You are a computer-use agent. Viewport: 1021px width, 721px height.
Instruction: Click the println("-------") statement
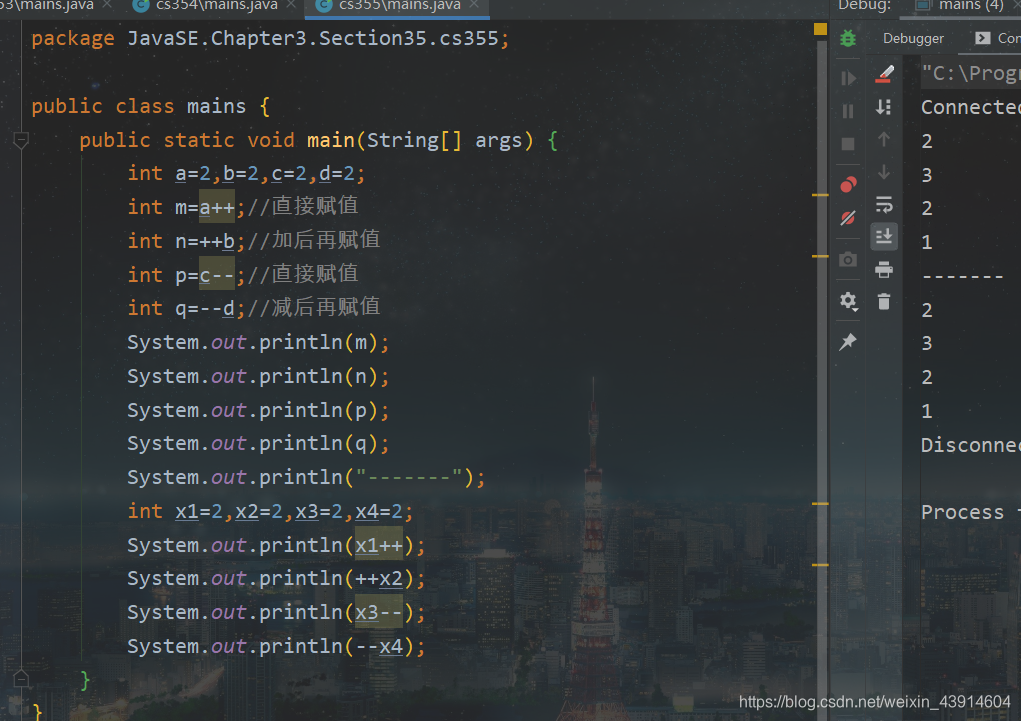tap(306, 477)
